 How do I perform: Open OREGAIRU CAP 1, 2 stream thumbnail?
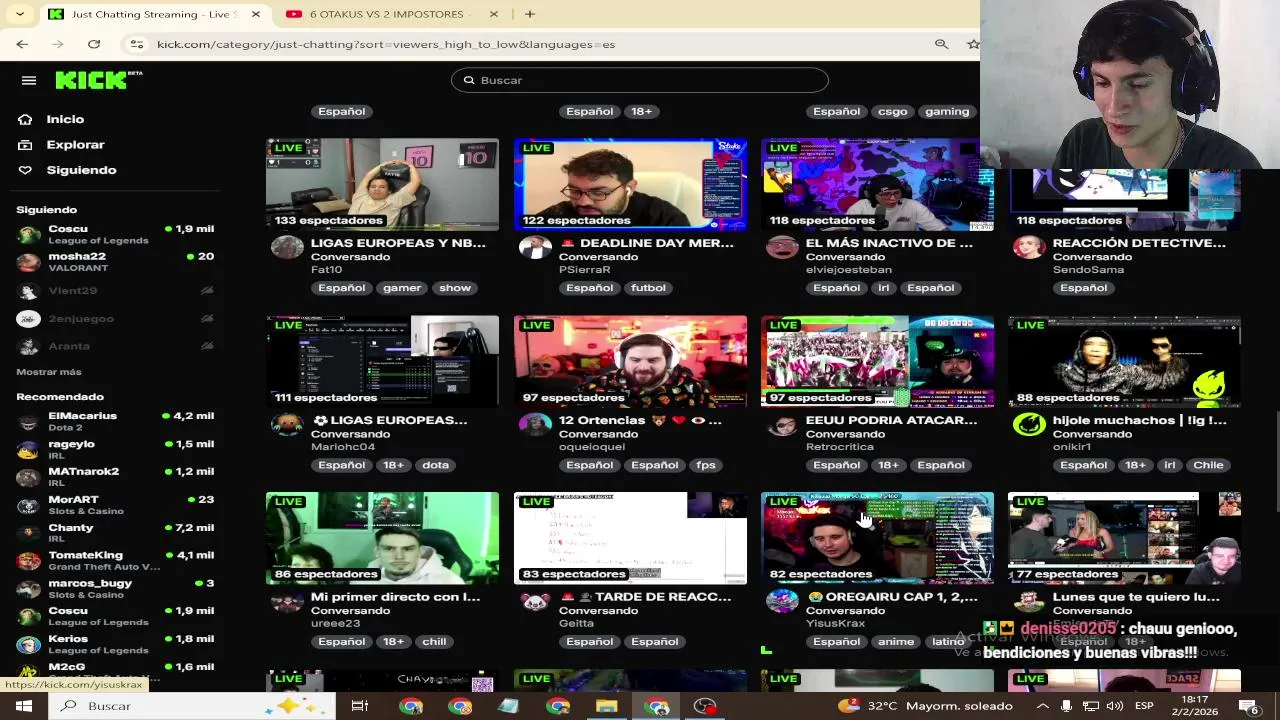tap(877, 538)
